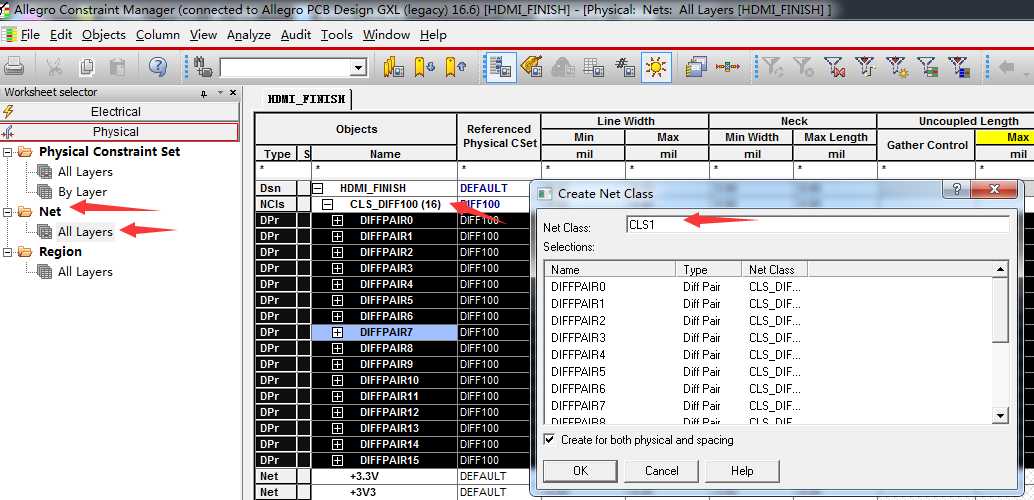Click the hash grid toolbar icon
1034x500 pixels.
click(625, 67)
